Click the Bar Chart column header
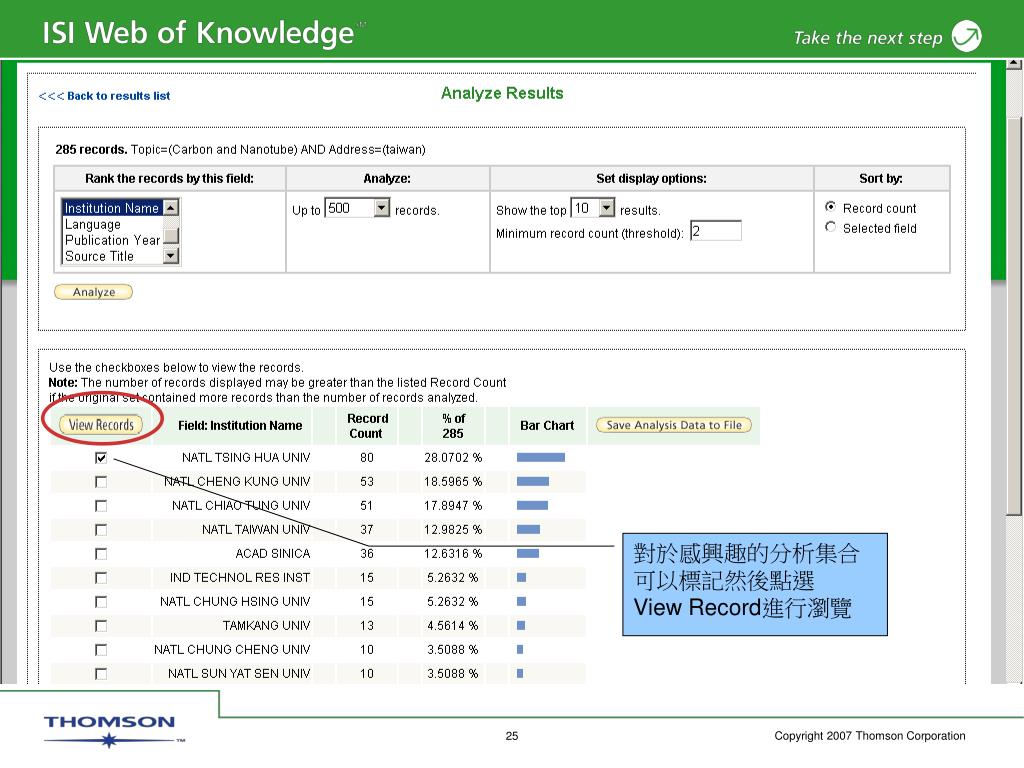The height and width of the screenshot is (768, 1024). click(547, 426)
